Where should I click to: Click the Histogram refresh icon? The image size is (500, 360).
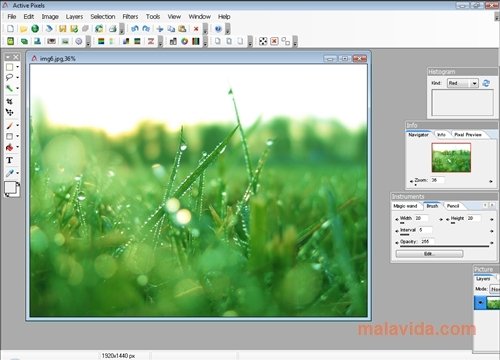(x=486, y=83)
